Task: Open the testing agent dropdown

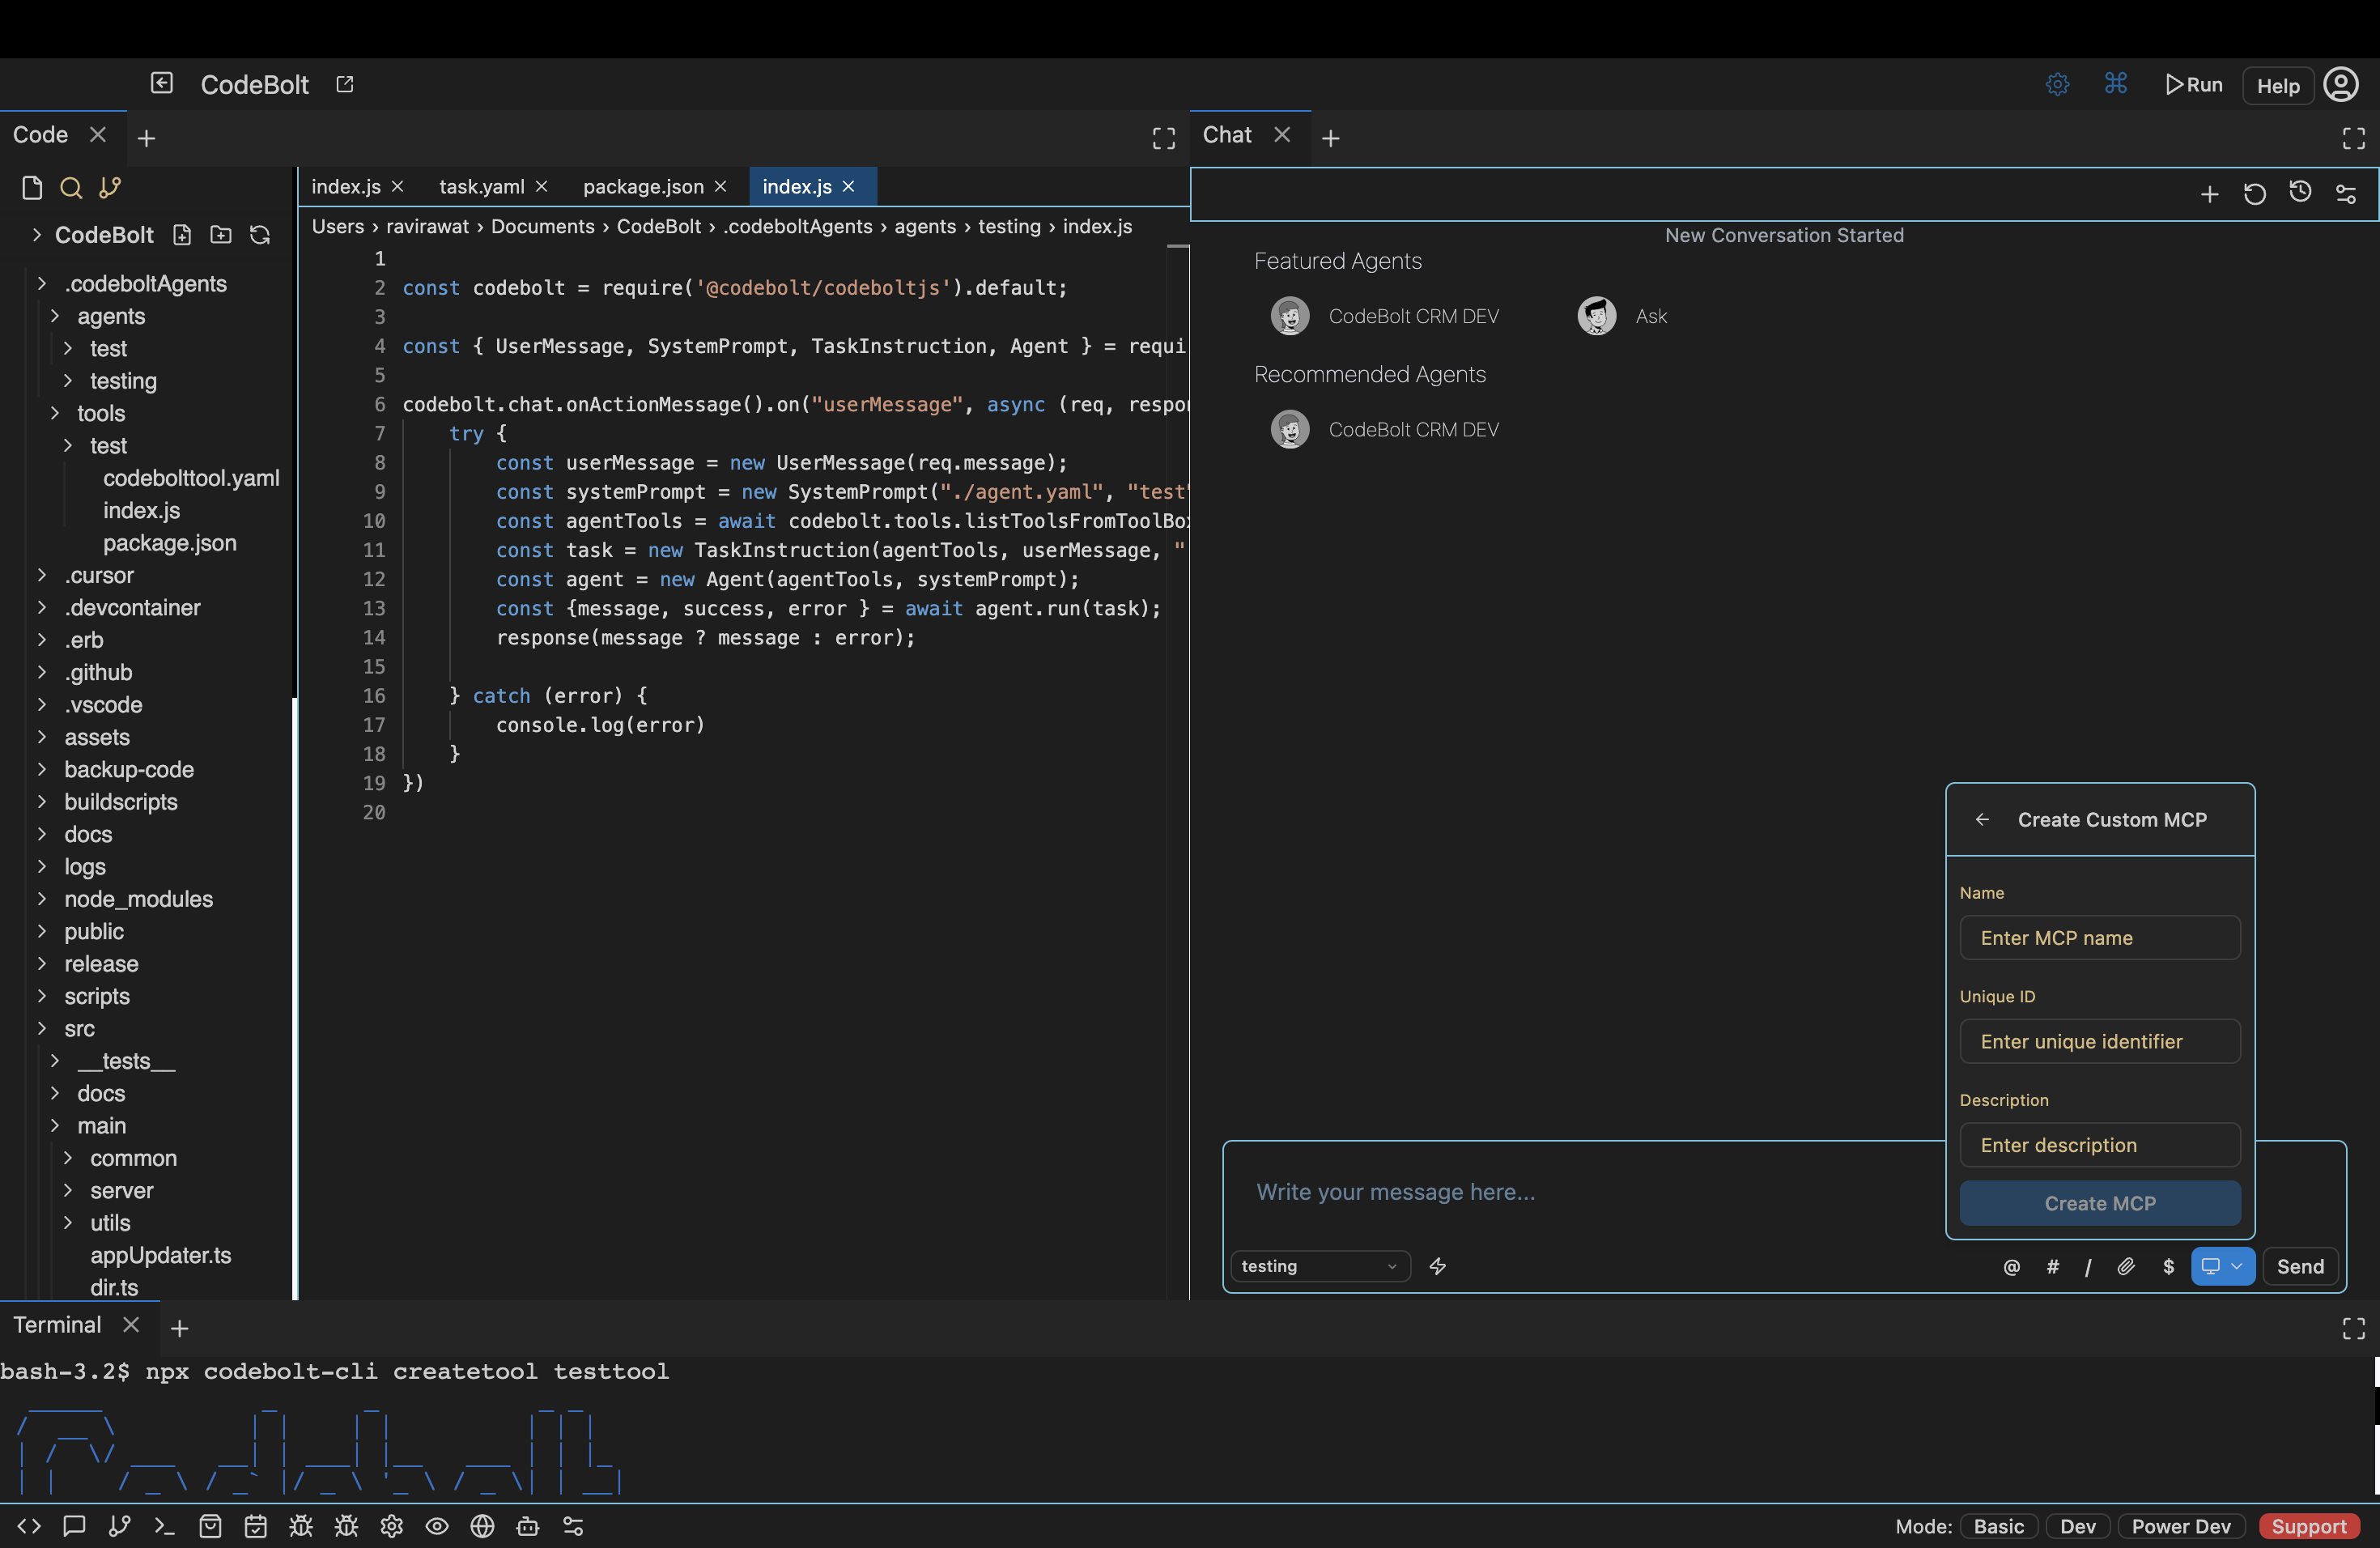Action: (1320, 1267)
